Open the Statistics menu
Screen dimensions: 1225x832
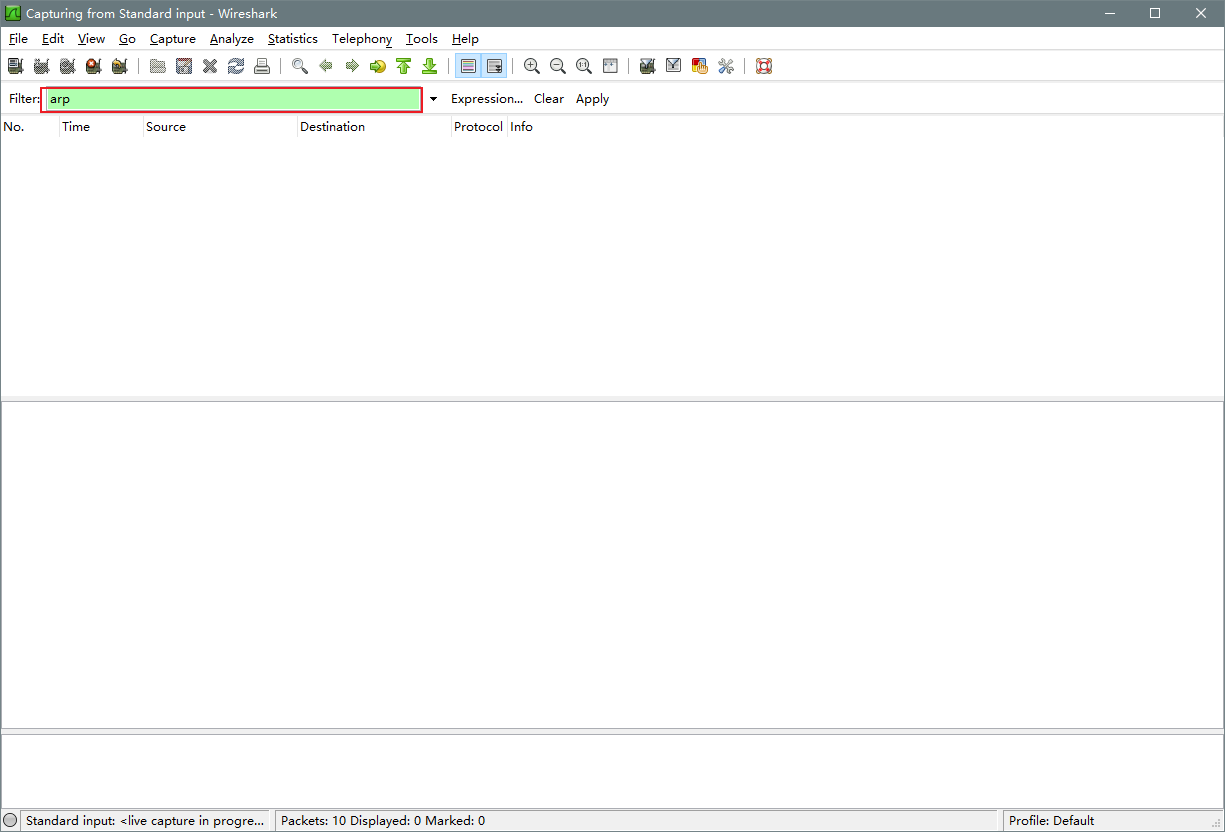(292, 39)
